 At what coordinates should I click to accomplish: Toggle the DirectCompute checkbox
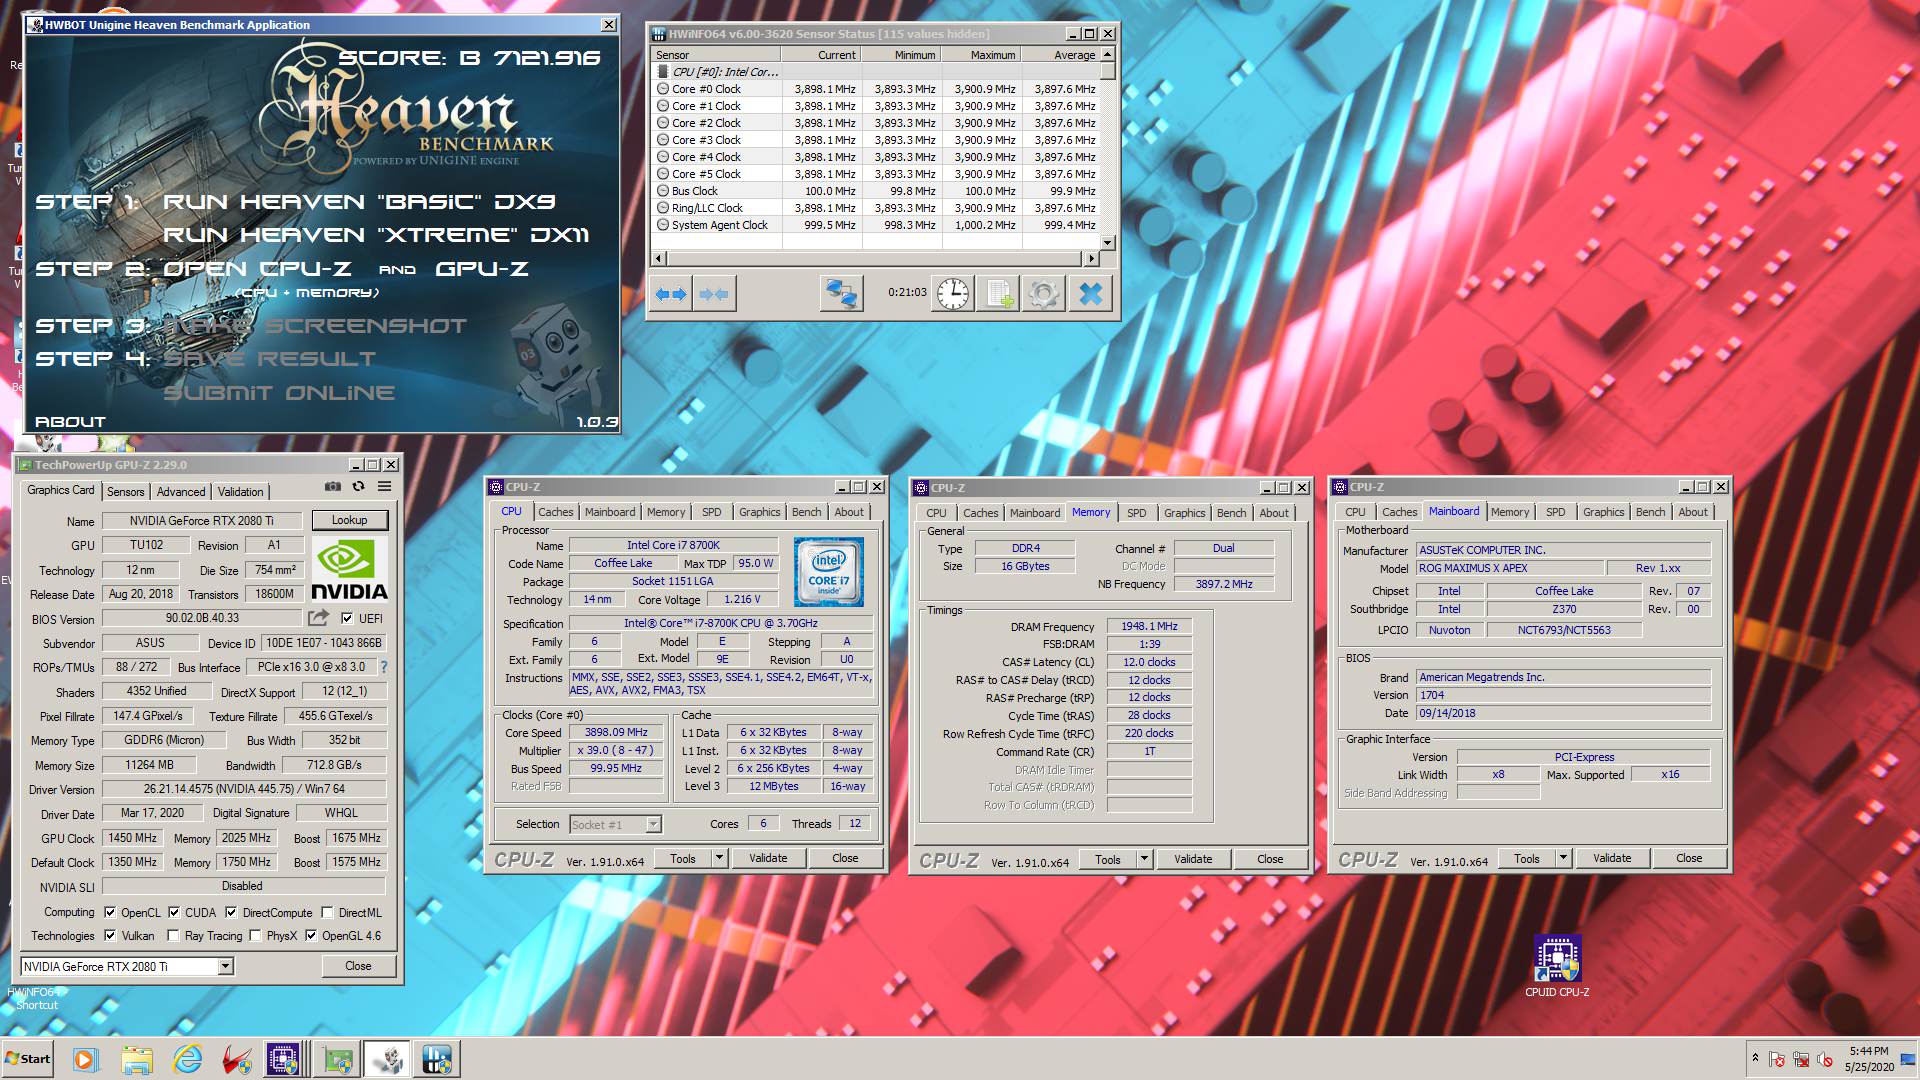click(231, 912)
